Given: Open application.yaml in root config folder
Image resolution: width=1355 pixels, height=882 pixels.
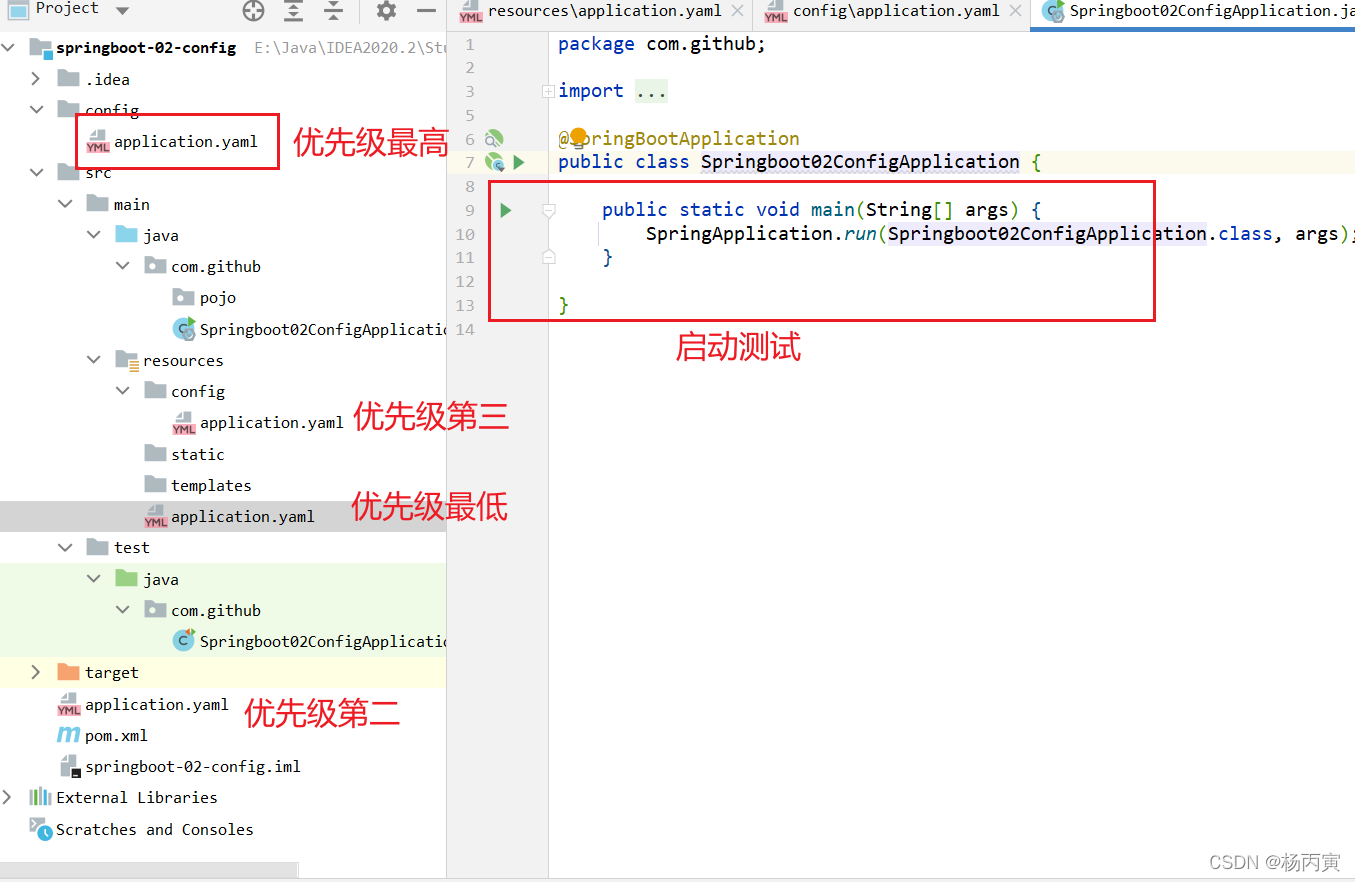Looking at the screenshot, I should tap(185, 142).
